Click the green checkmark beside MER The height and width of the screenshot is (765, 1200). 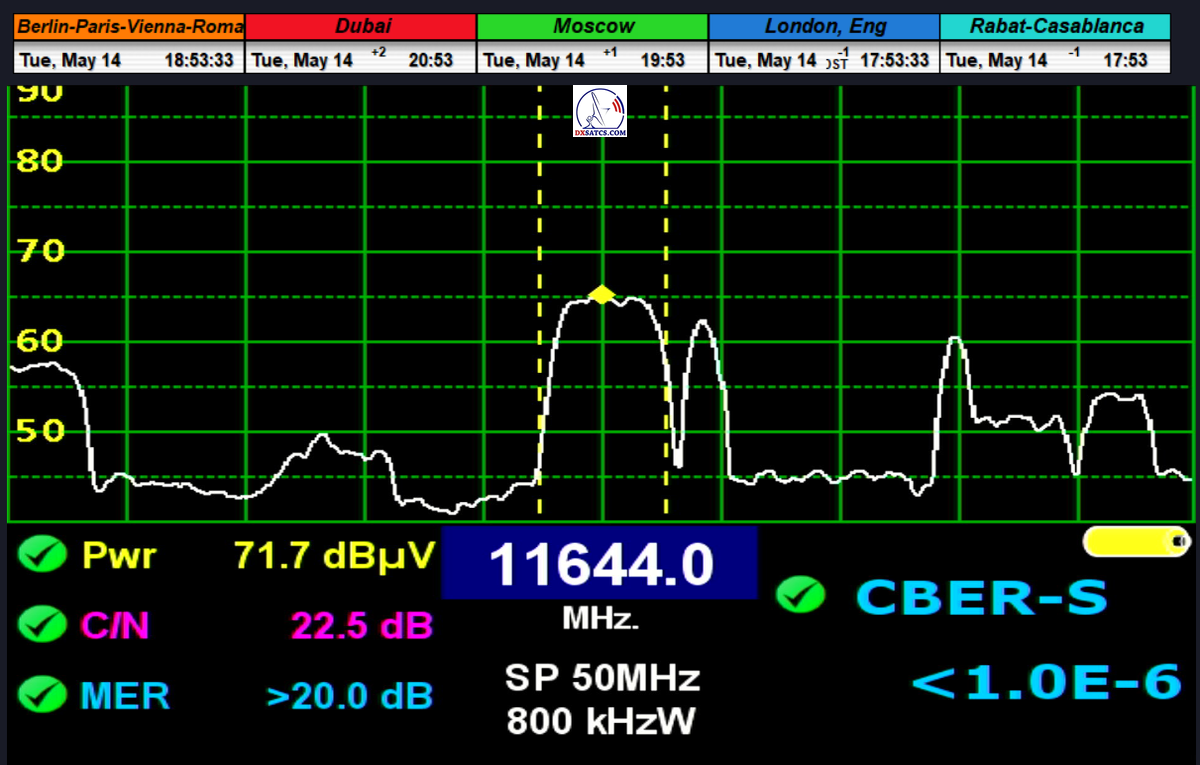pos(43,694)
